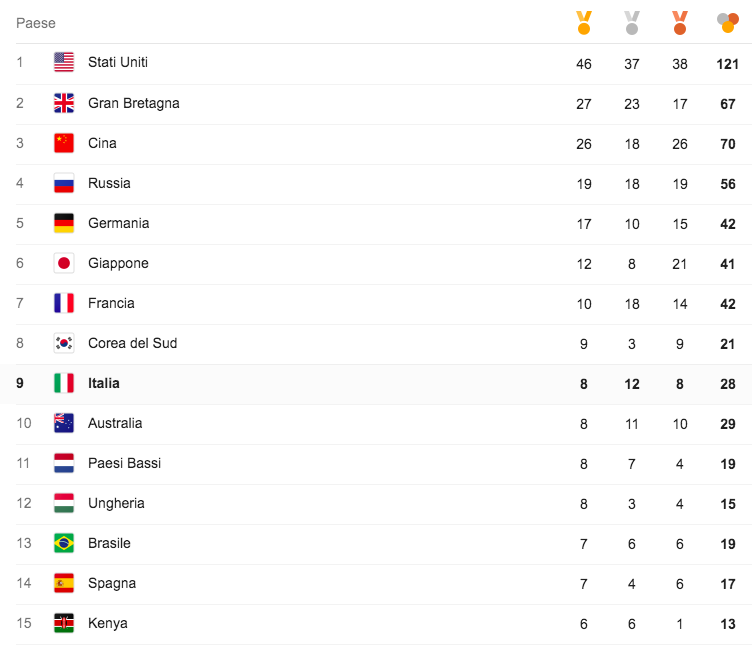Click the Kenya flag icon

[64, 623]
